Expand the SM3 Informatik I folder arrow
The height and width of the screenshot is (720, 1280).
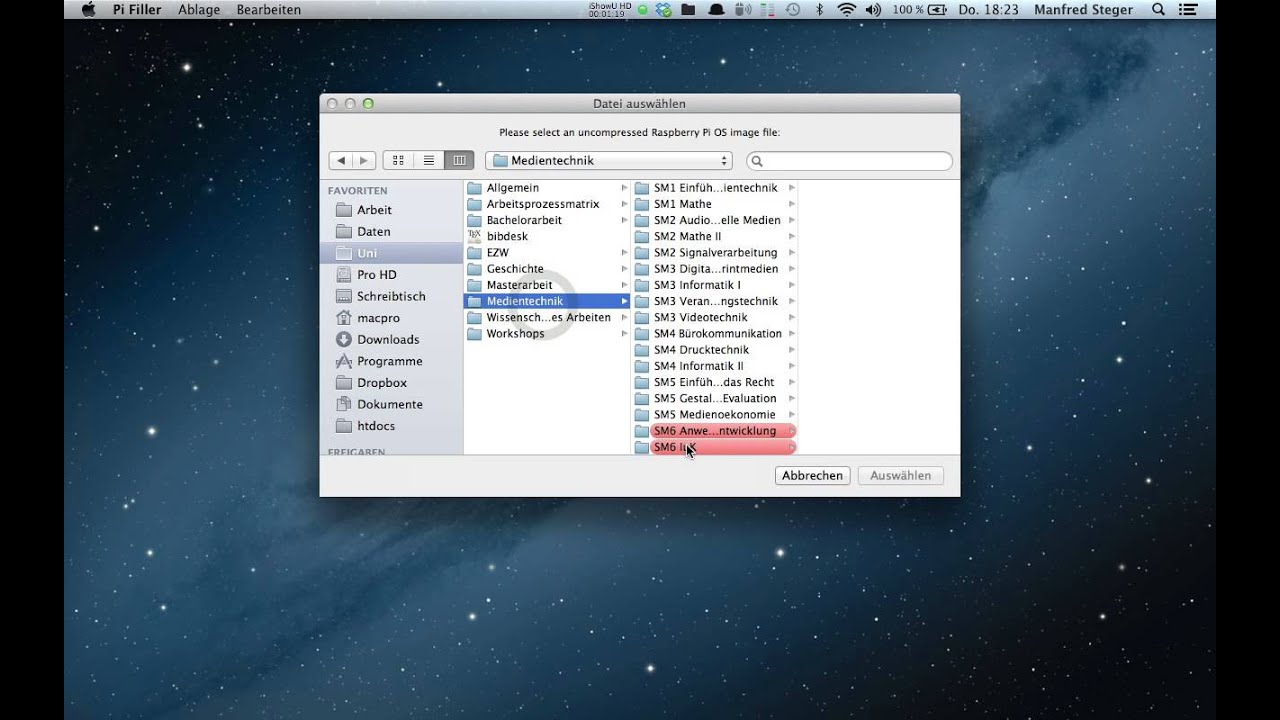point(791,285)
